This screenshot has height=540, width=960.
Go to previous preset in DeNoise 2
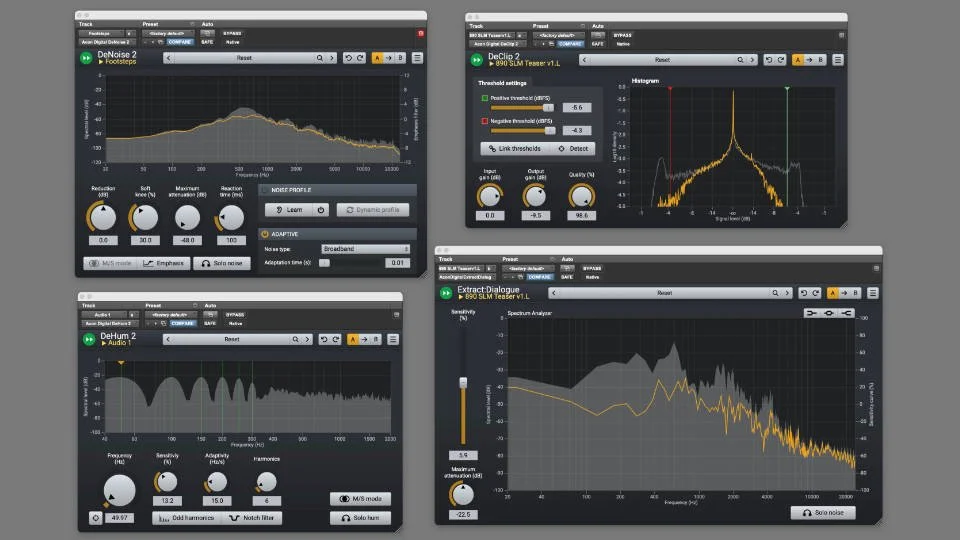click(168, 58)
